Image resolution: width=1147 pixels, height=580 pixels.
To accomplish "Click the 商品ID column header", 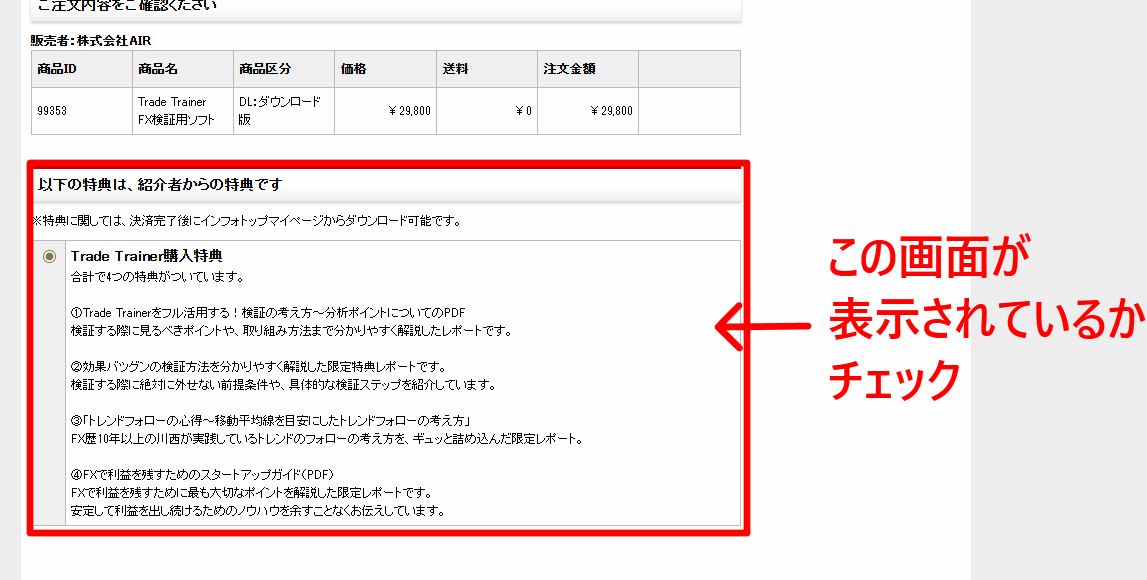I will click(x=82, y=69).
